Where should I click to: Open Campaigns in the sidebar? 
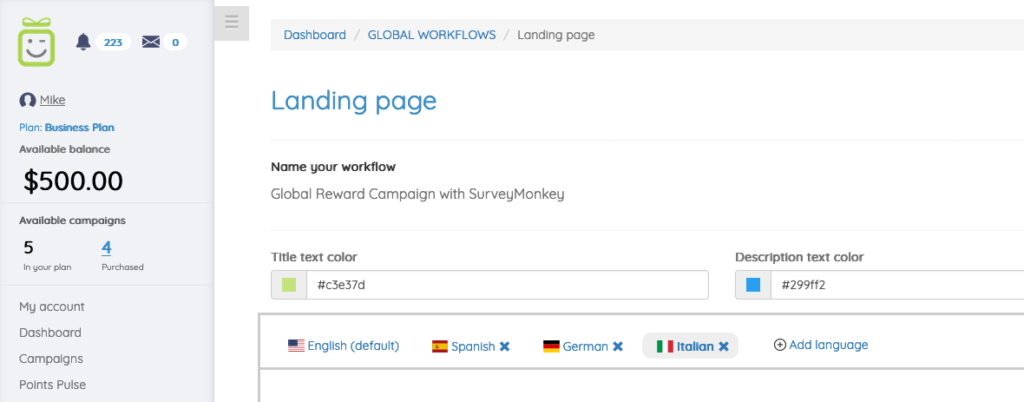click(50, 358)
